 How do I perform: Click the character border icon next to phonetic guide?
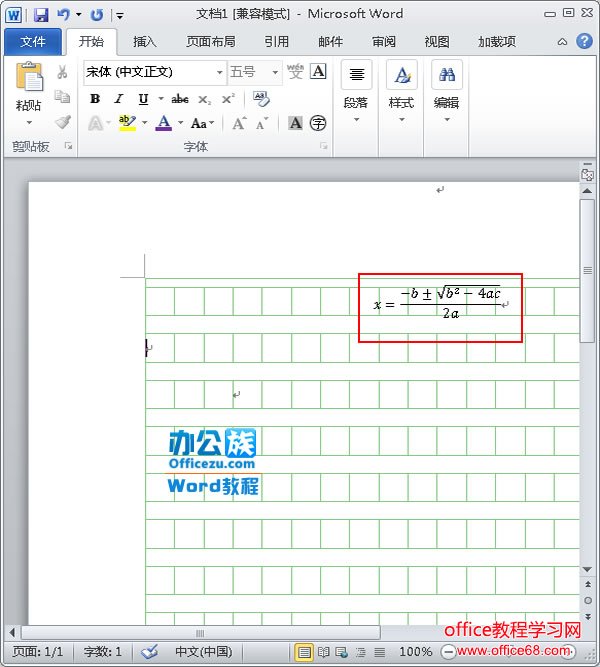318,71
